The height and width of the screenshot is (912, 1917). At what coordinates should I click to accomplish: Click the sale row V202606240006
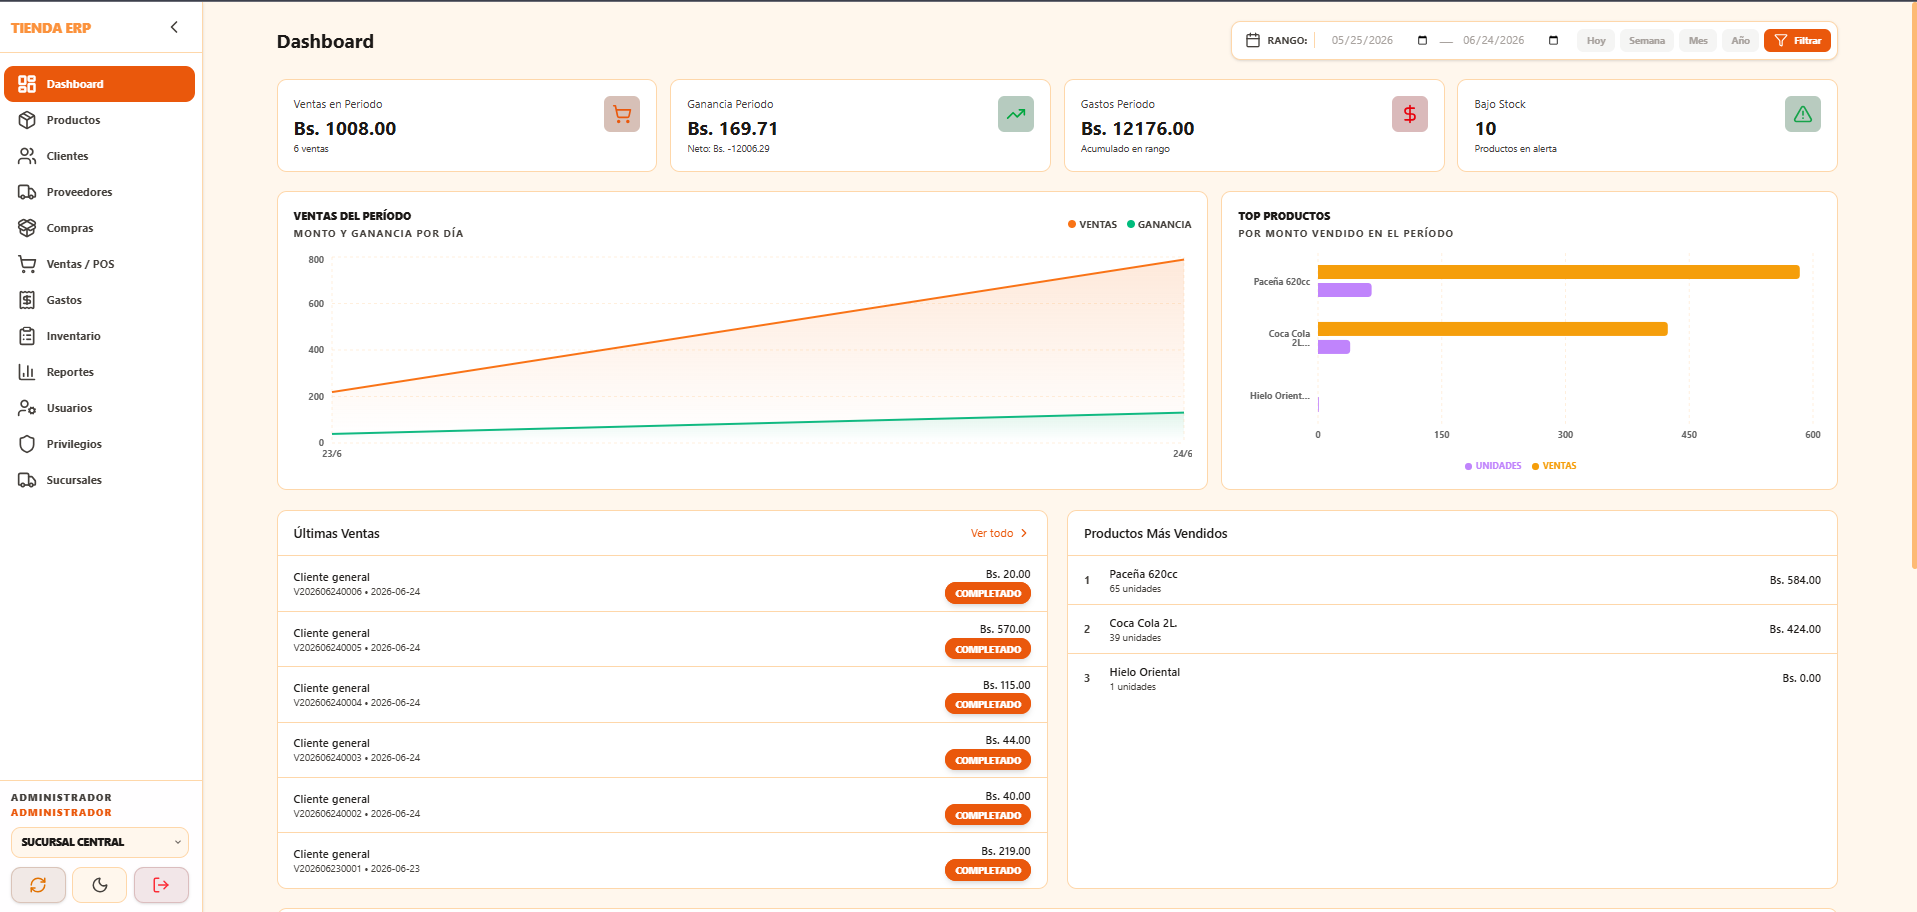[x=662, y=584]
